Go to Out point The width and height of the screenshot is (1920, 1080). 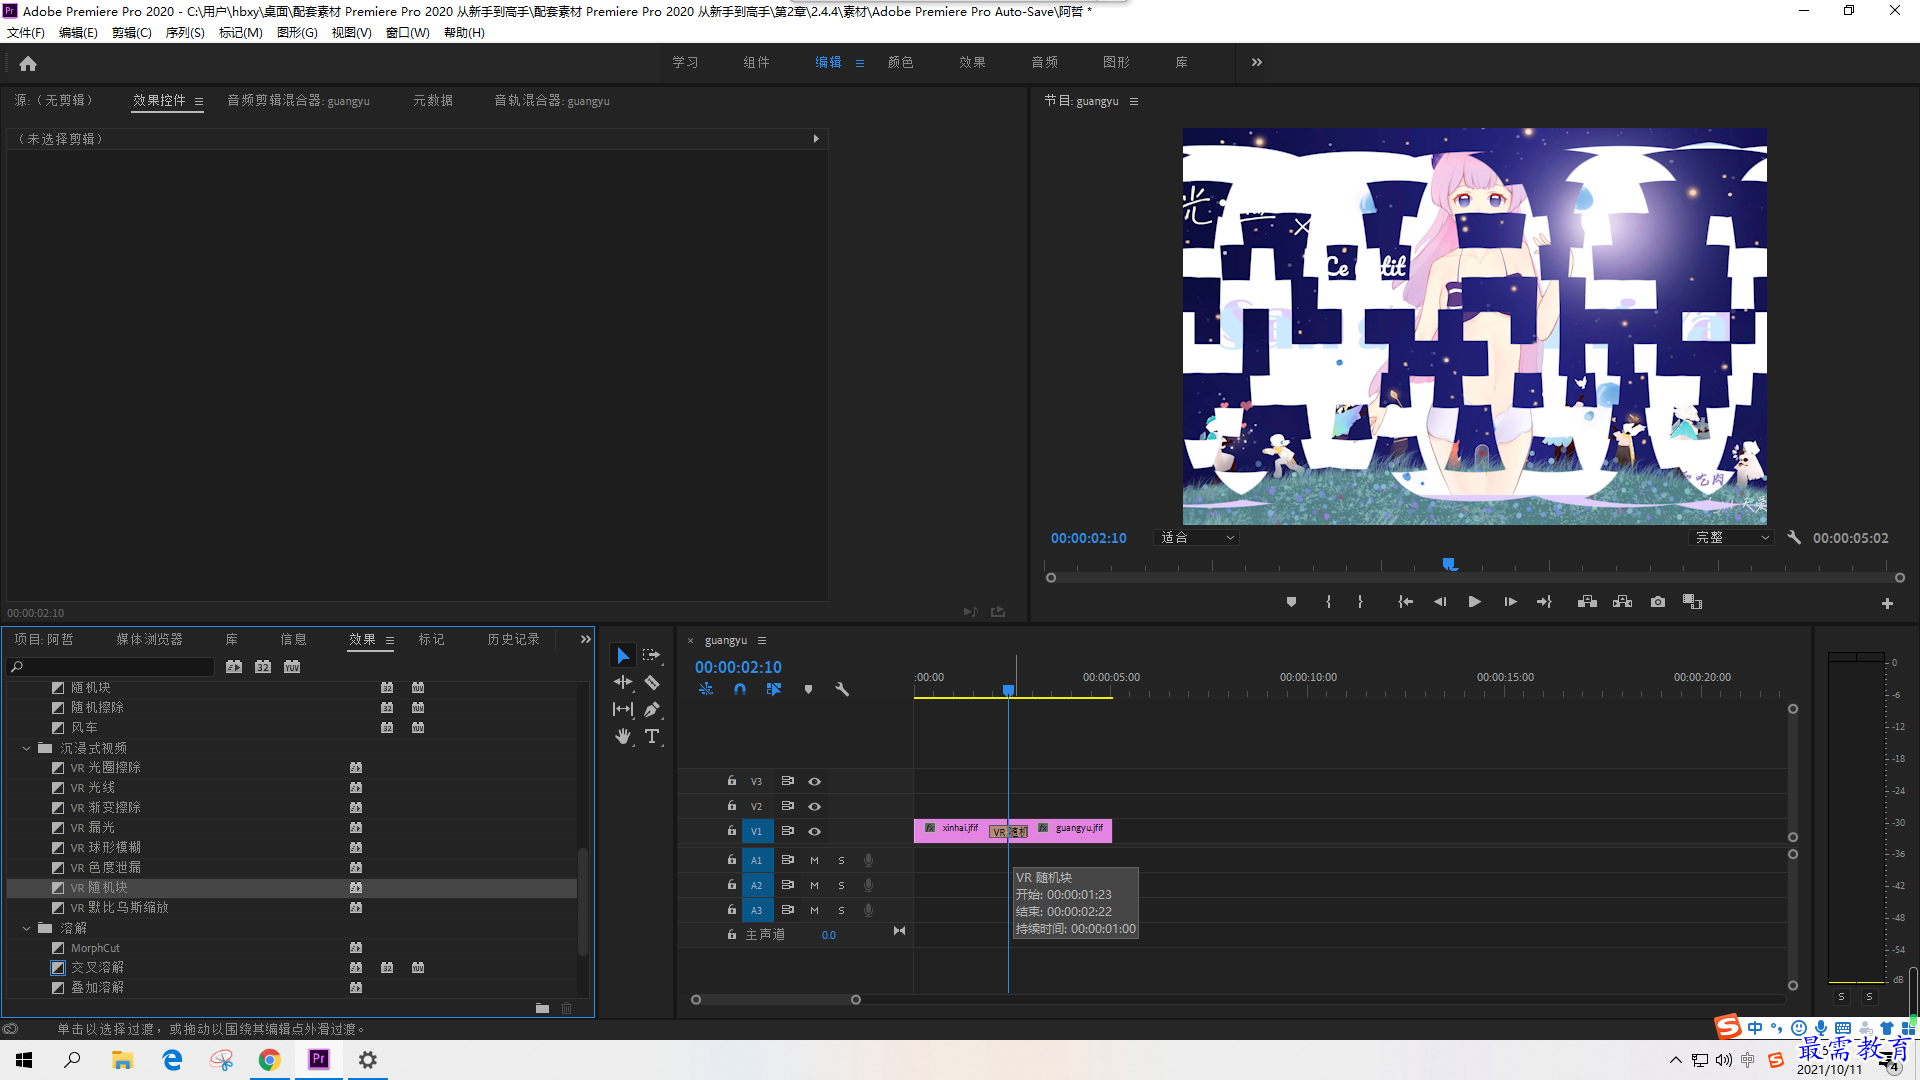pos(1544,602)
